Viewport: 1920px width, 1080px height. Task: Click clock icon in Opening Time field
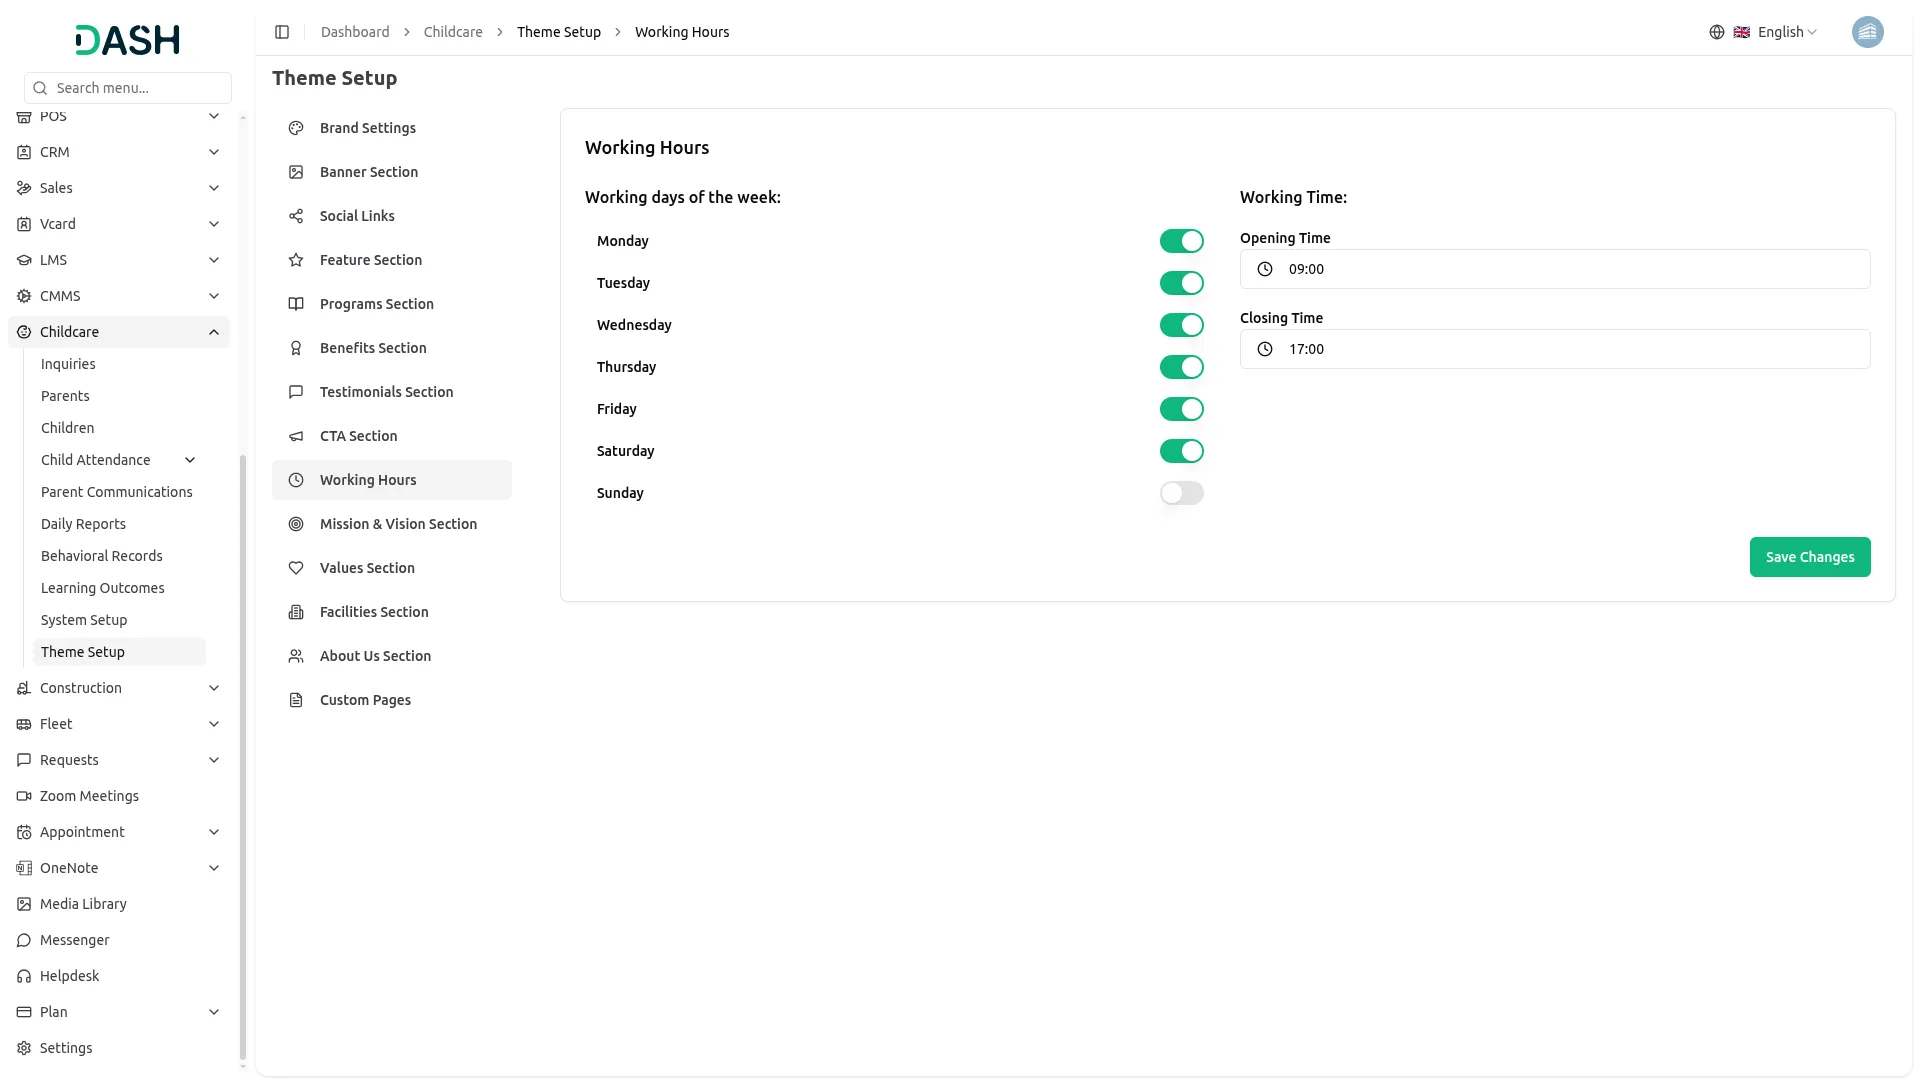1265,269
